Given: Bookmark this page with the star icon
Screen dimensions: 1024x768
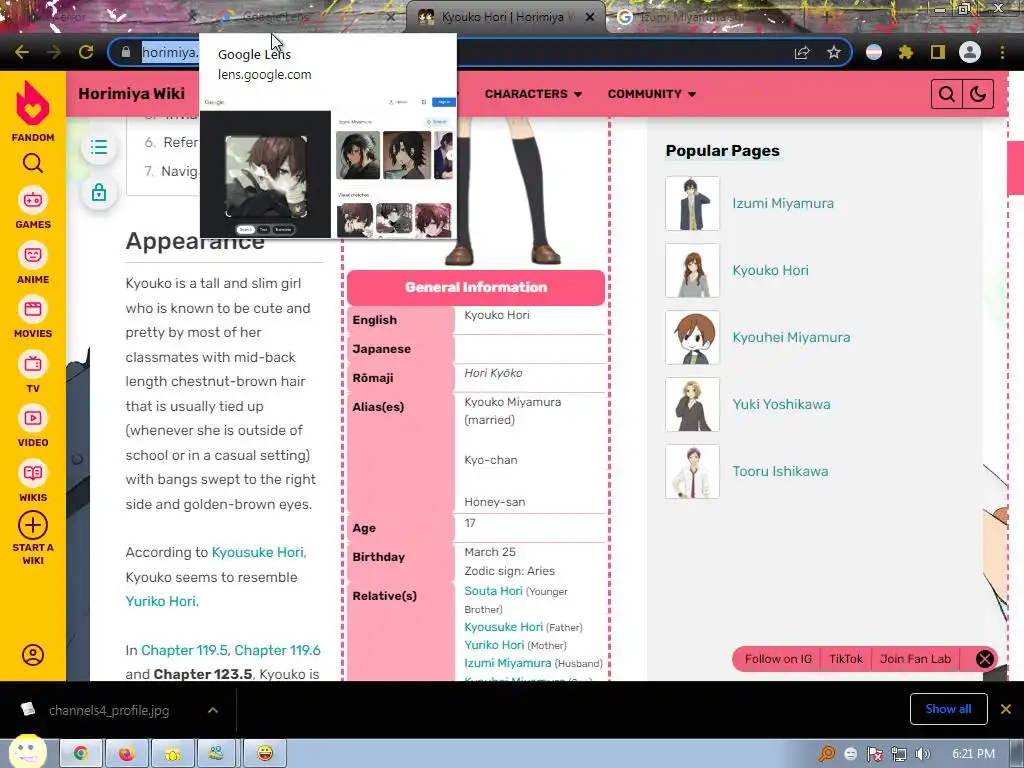Looking at the screenshot, I should pos(833,52).
